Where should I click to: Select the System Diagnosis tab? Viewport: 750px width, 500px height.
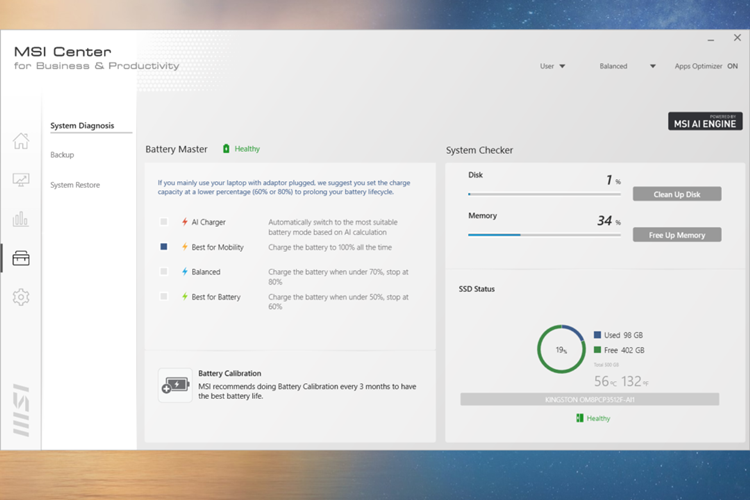coord(82,125)
